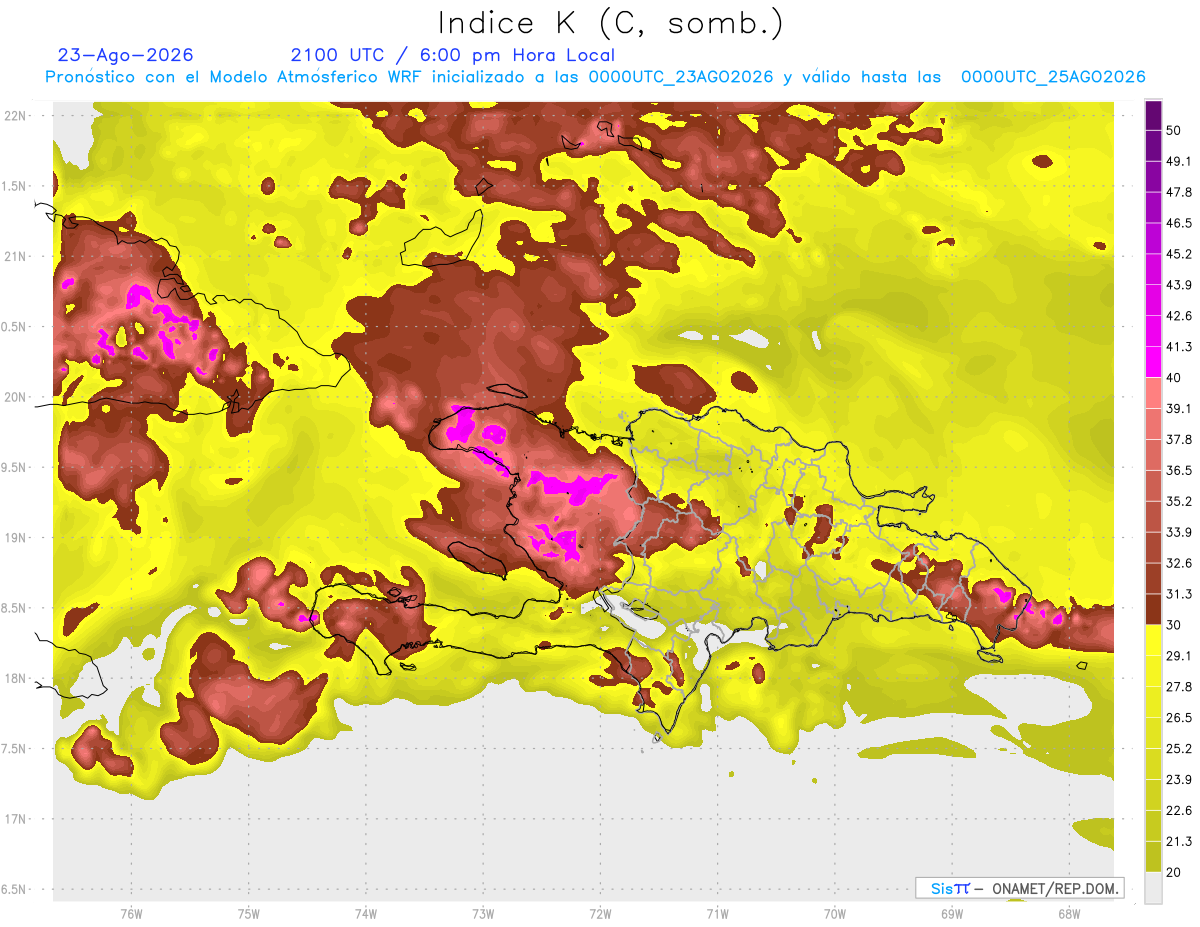Click the latitude tick label '9.5N'

pyautogui.click(x=15, y=468)
